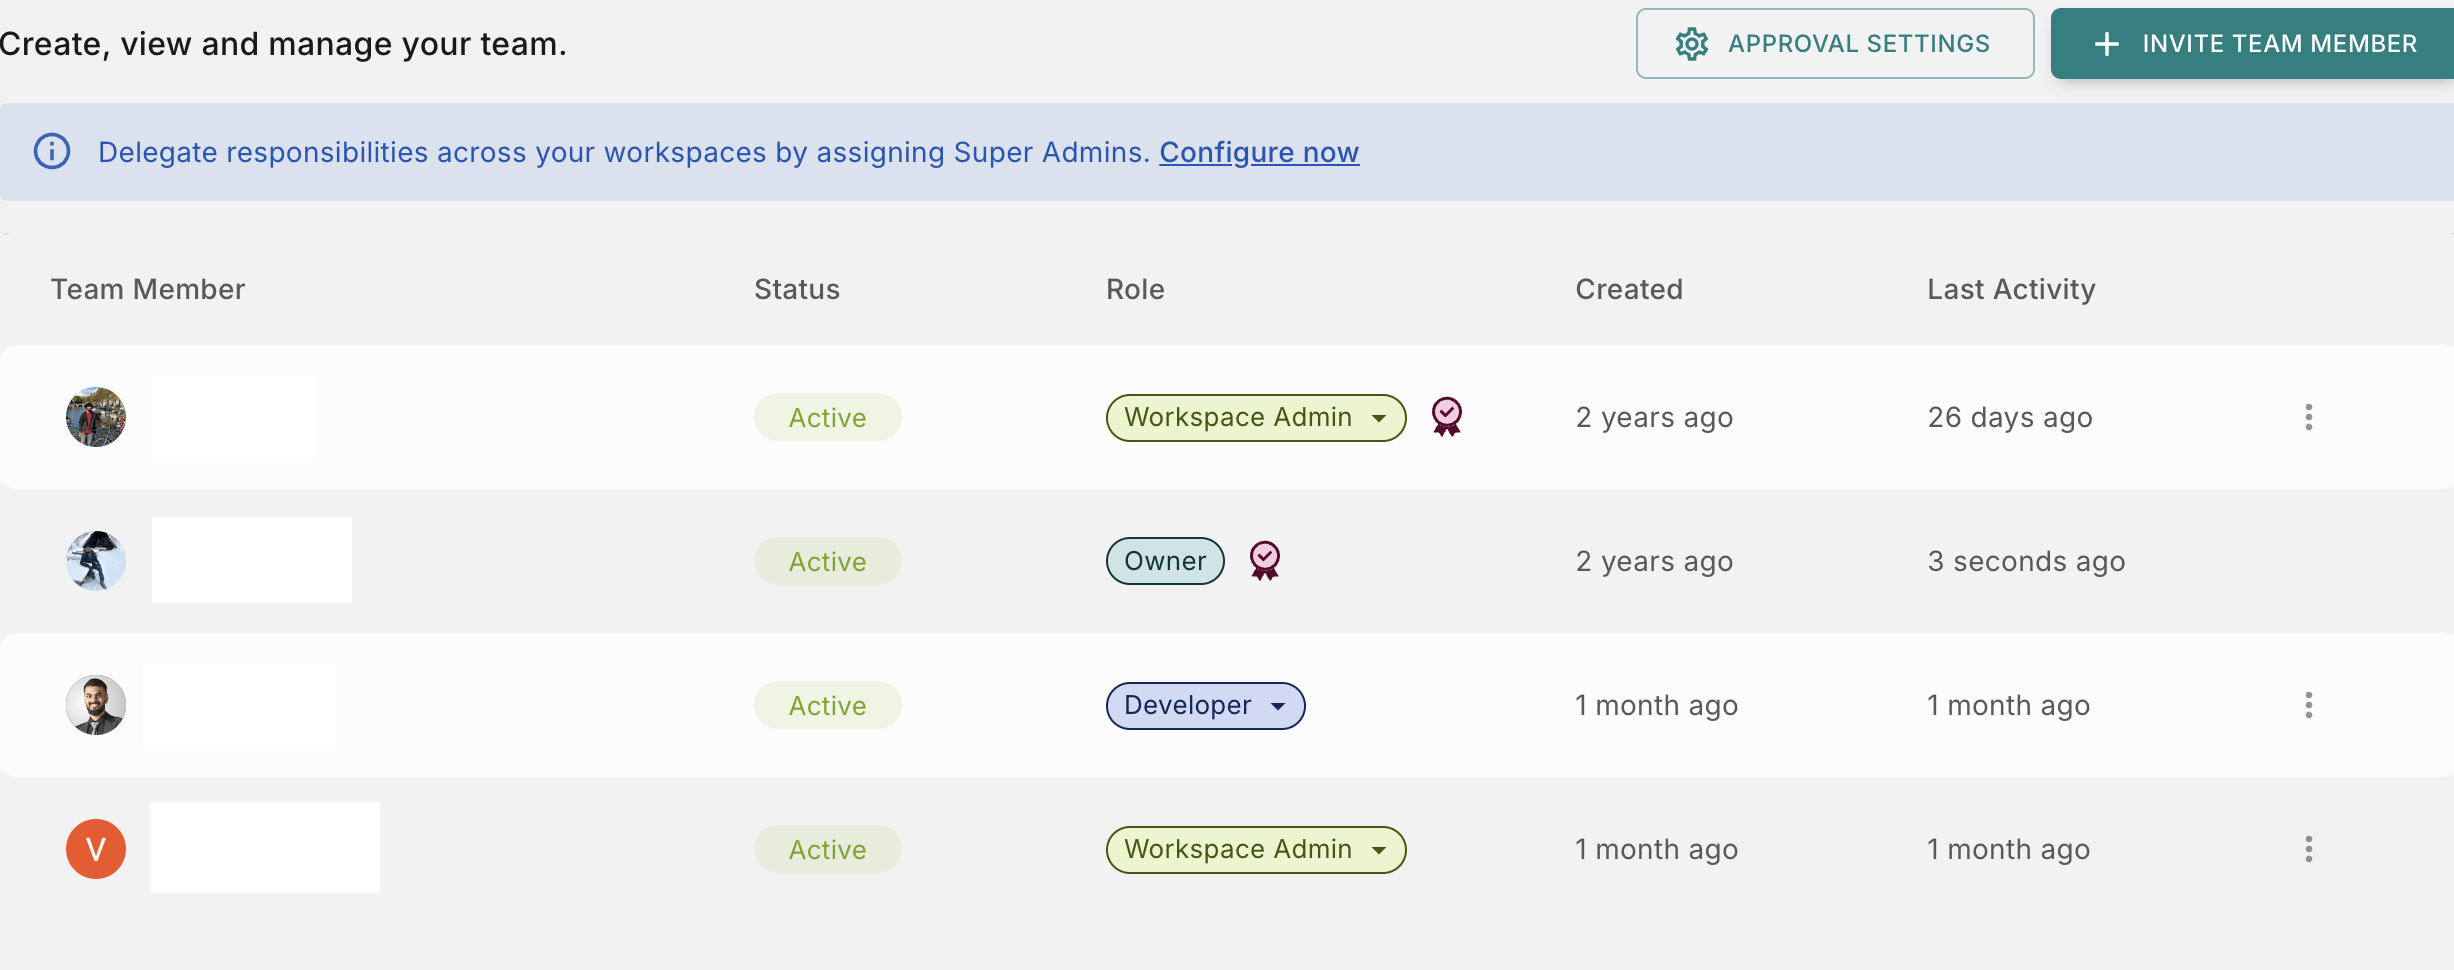Click avatar photo of the Owner member
2454x970 pixels.
click(96, 561)
